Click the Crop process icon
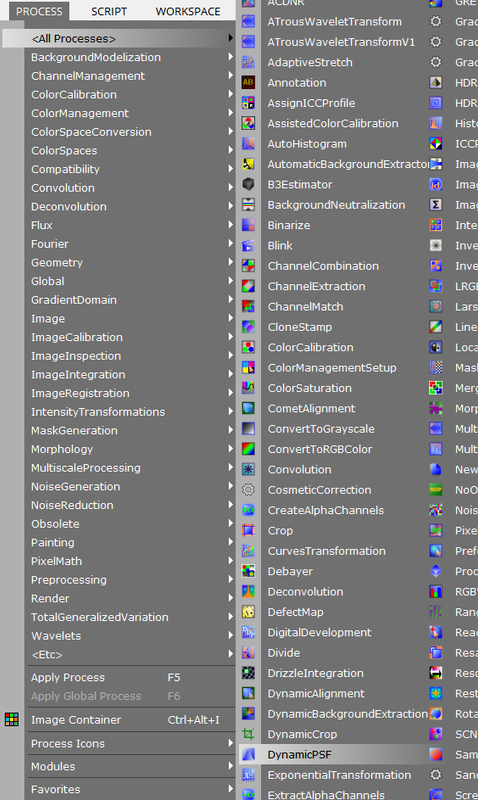The height and width of the screenshot is (800, 478). [x=248, y=531]
